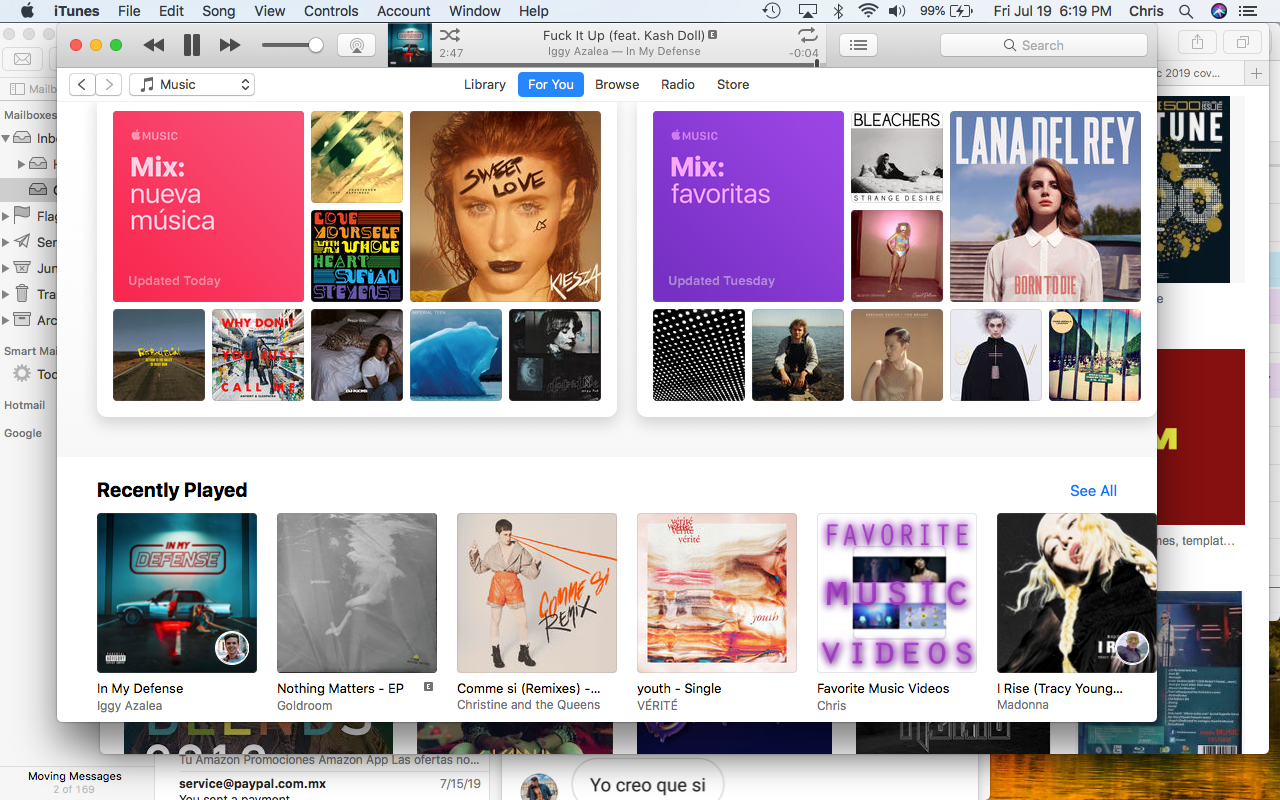Open the iTunes application menu

(x=76, y=11)
